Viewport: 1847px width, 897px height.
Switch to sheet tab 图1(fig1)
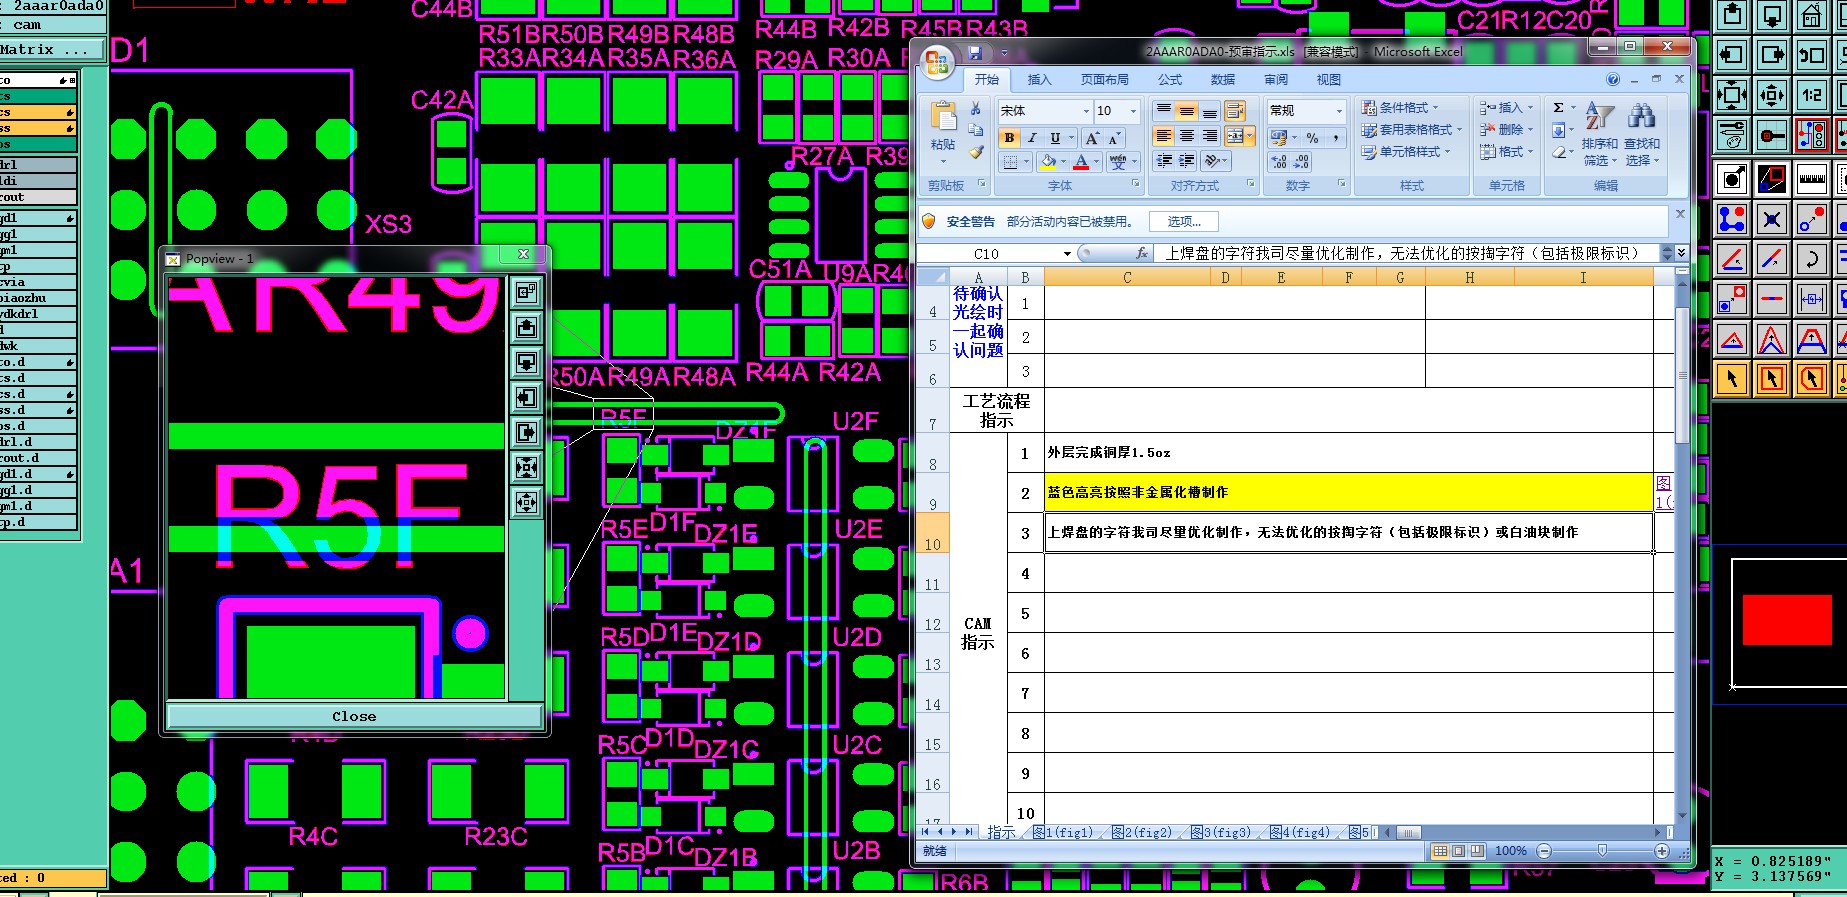(1066, 832)
